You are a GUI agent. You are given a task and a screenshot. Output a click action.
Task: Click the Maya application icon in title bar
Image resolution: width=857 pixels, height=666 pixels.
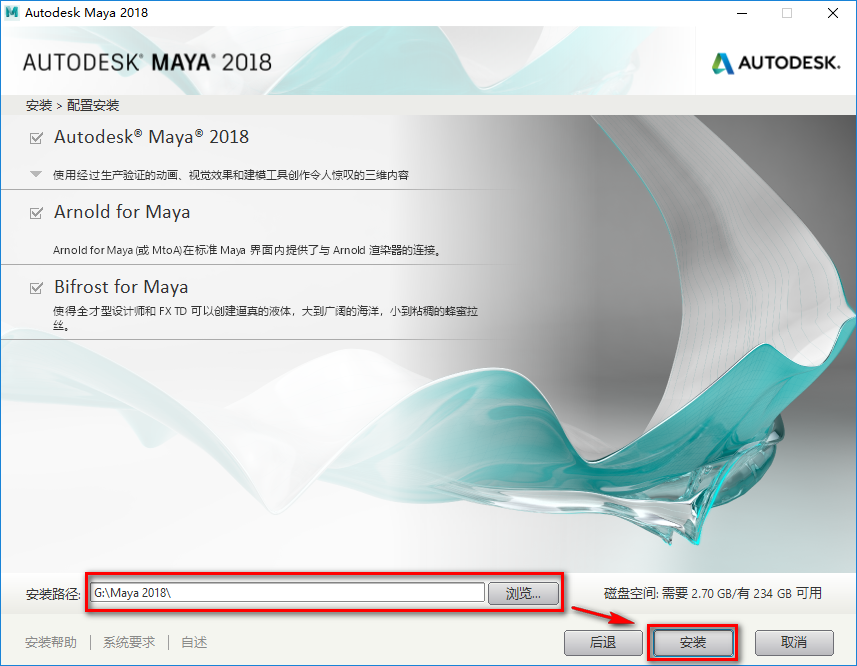[13, 13]
